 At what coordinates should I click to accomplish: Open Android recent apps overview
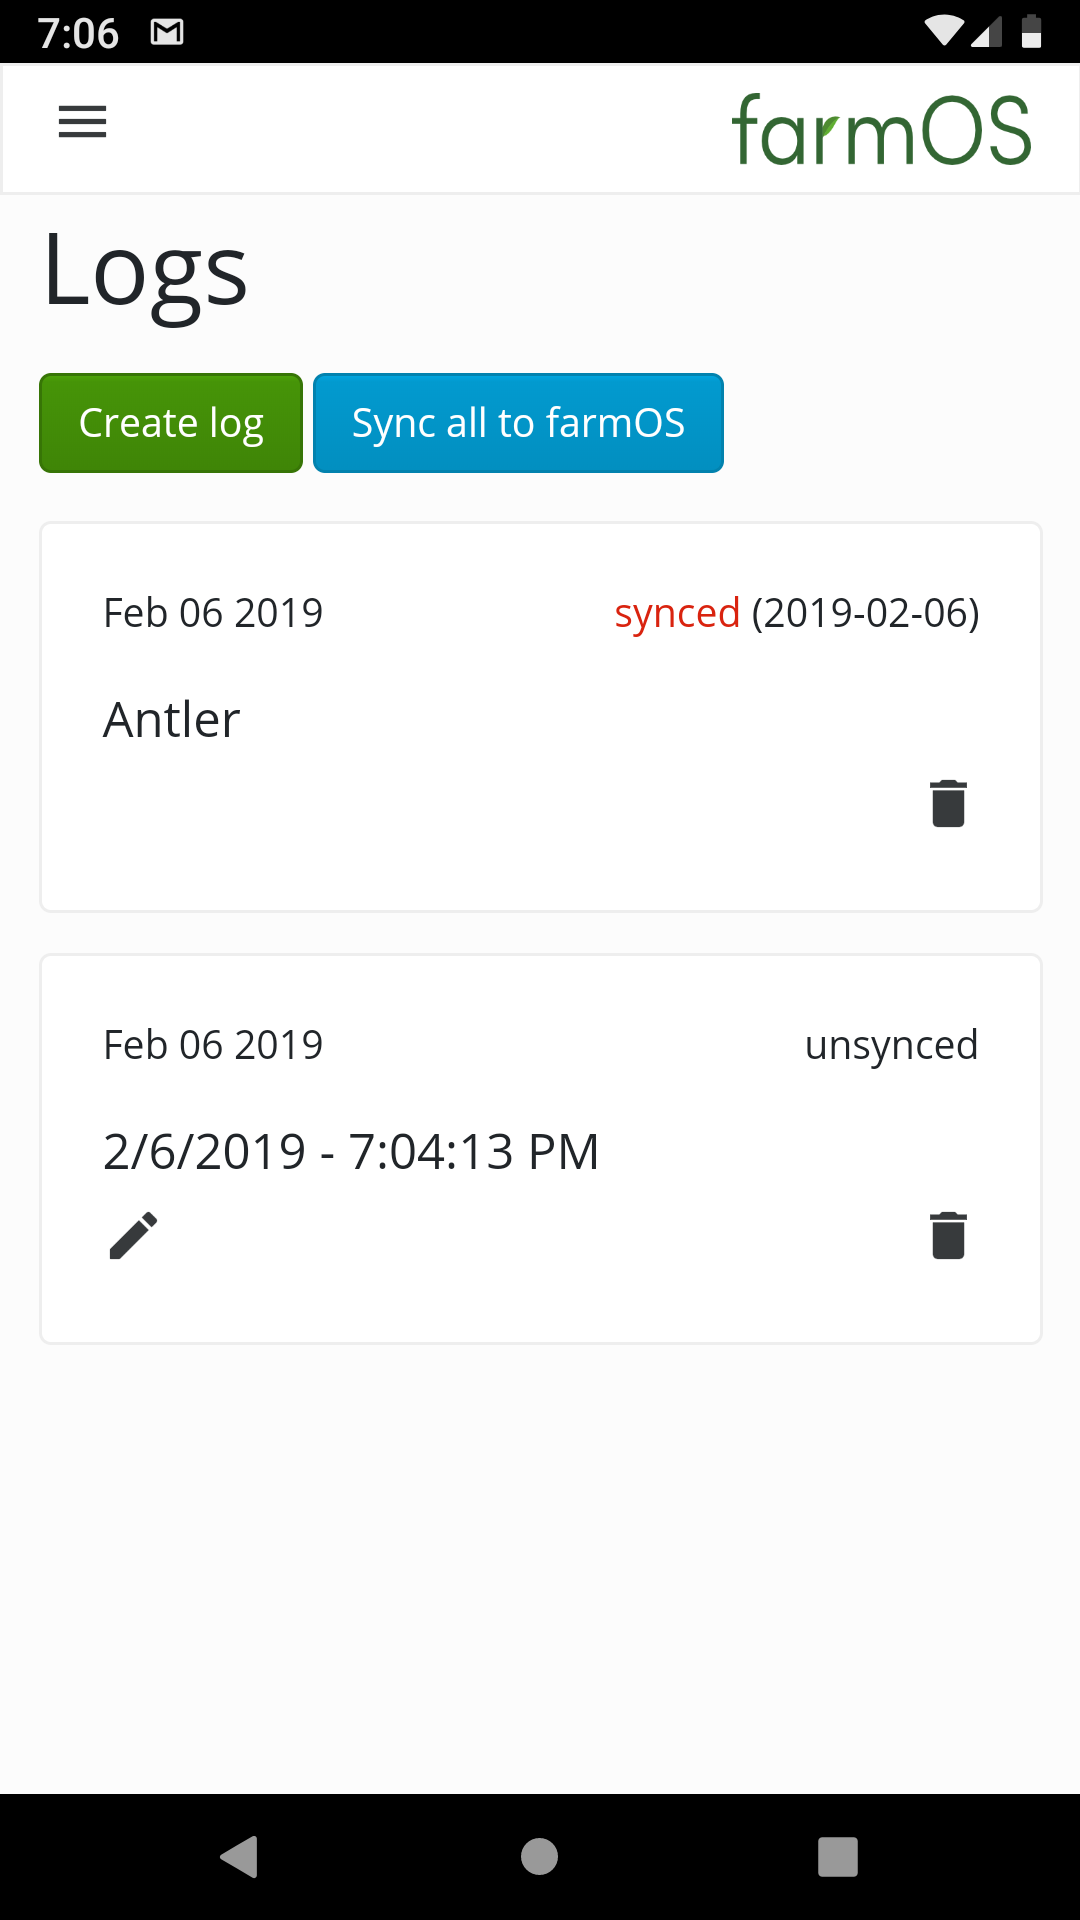click(838, 1857)
